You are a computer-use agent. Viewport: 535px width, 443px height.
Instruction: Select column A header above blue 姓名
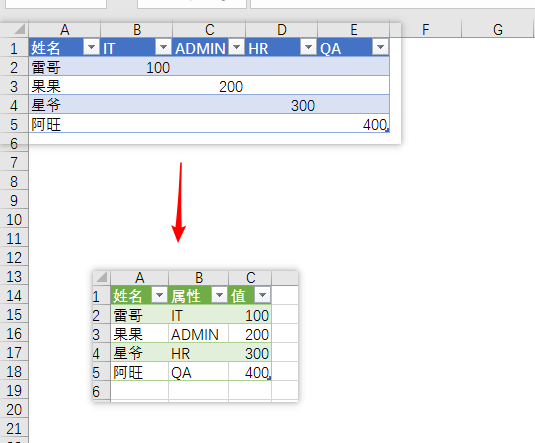(65, 30)
